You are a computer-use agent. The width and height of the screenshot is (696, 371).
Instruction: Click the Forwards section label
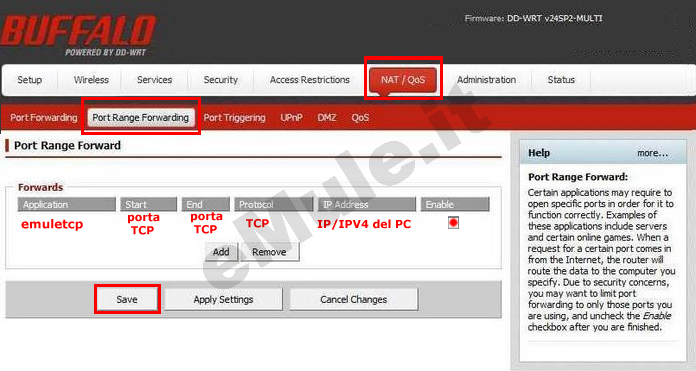40,187
